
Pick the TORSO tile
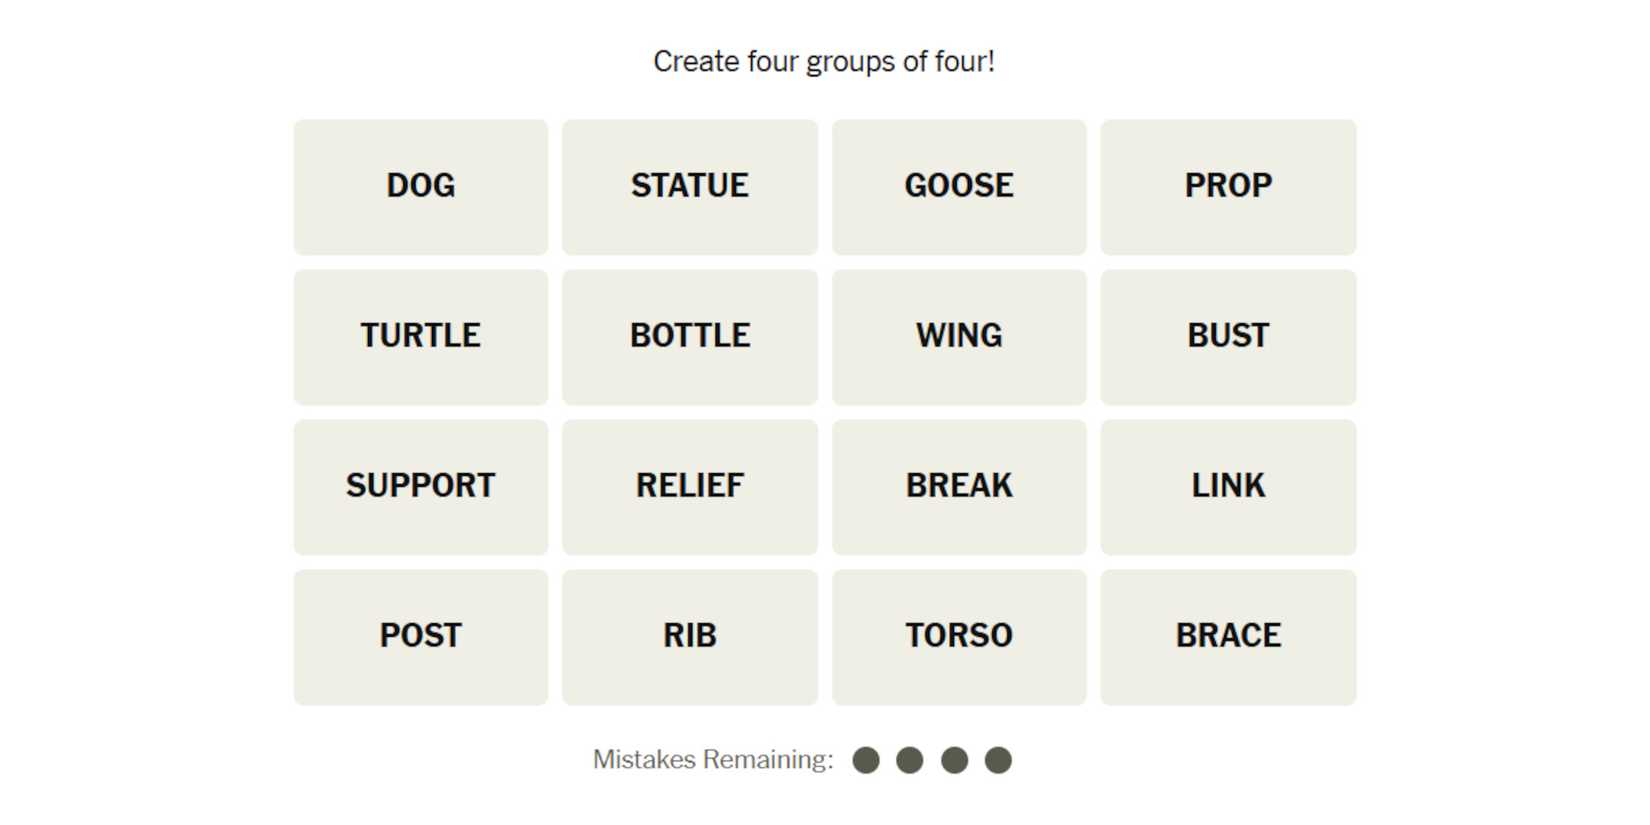(x=959, y=637)
